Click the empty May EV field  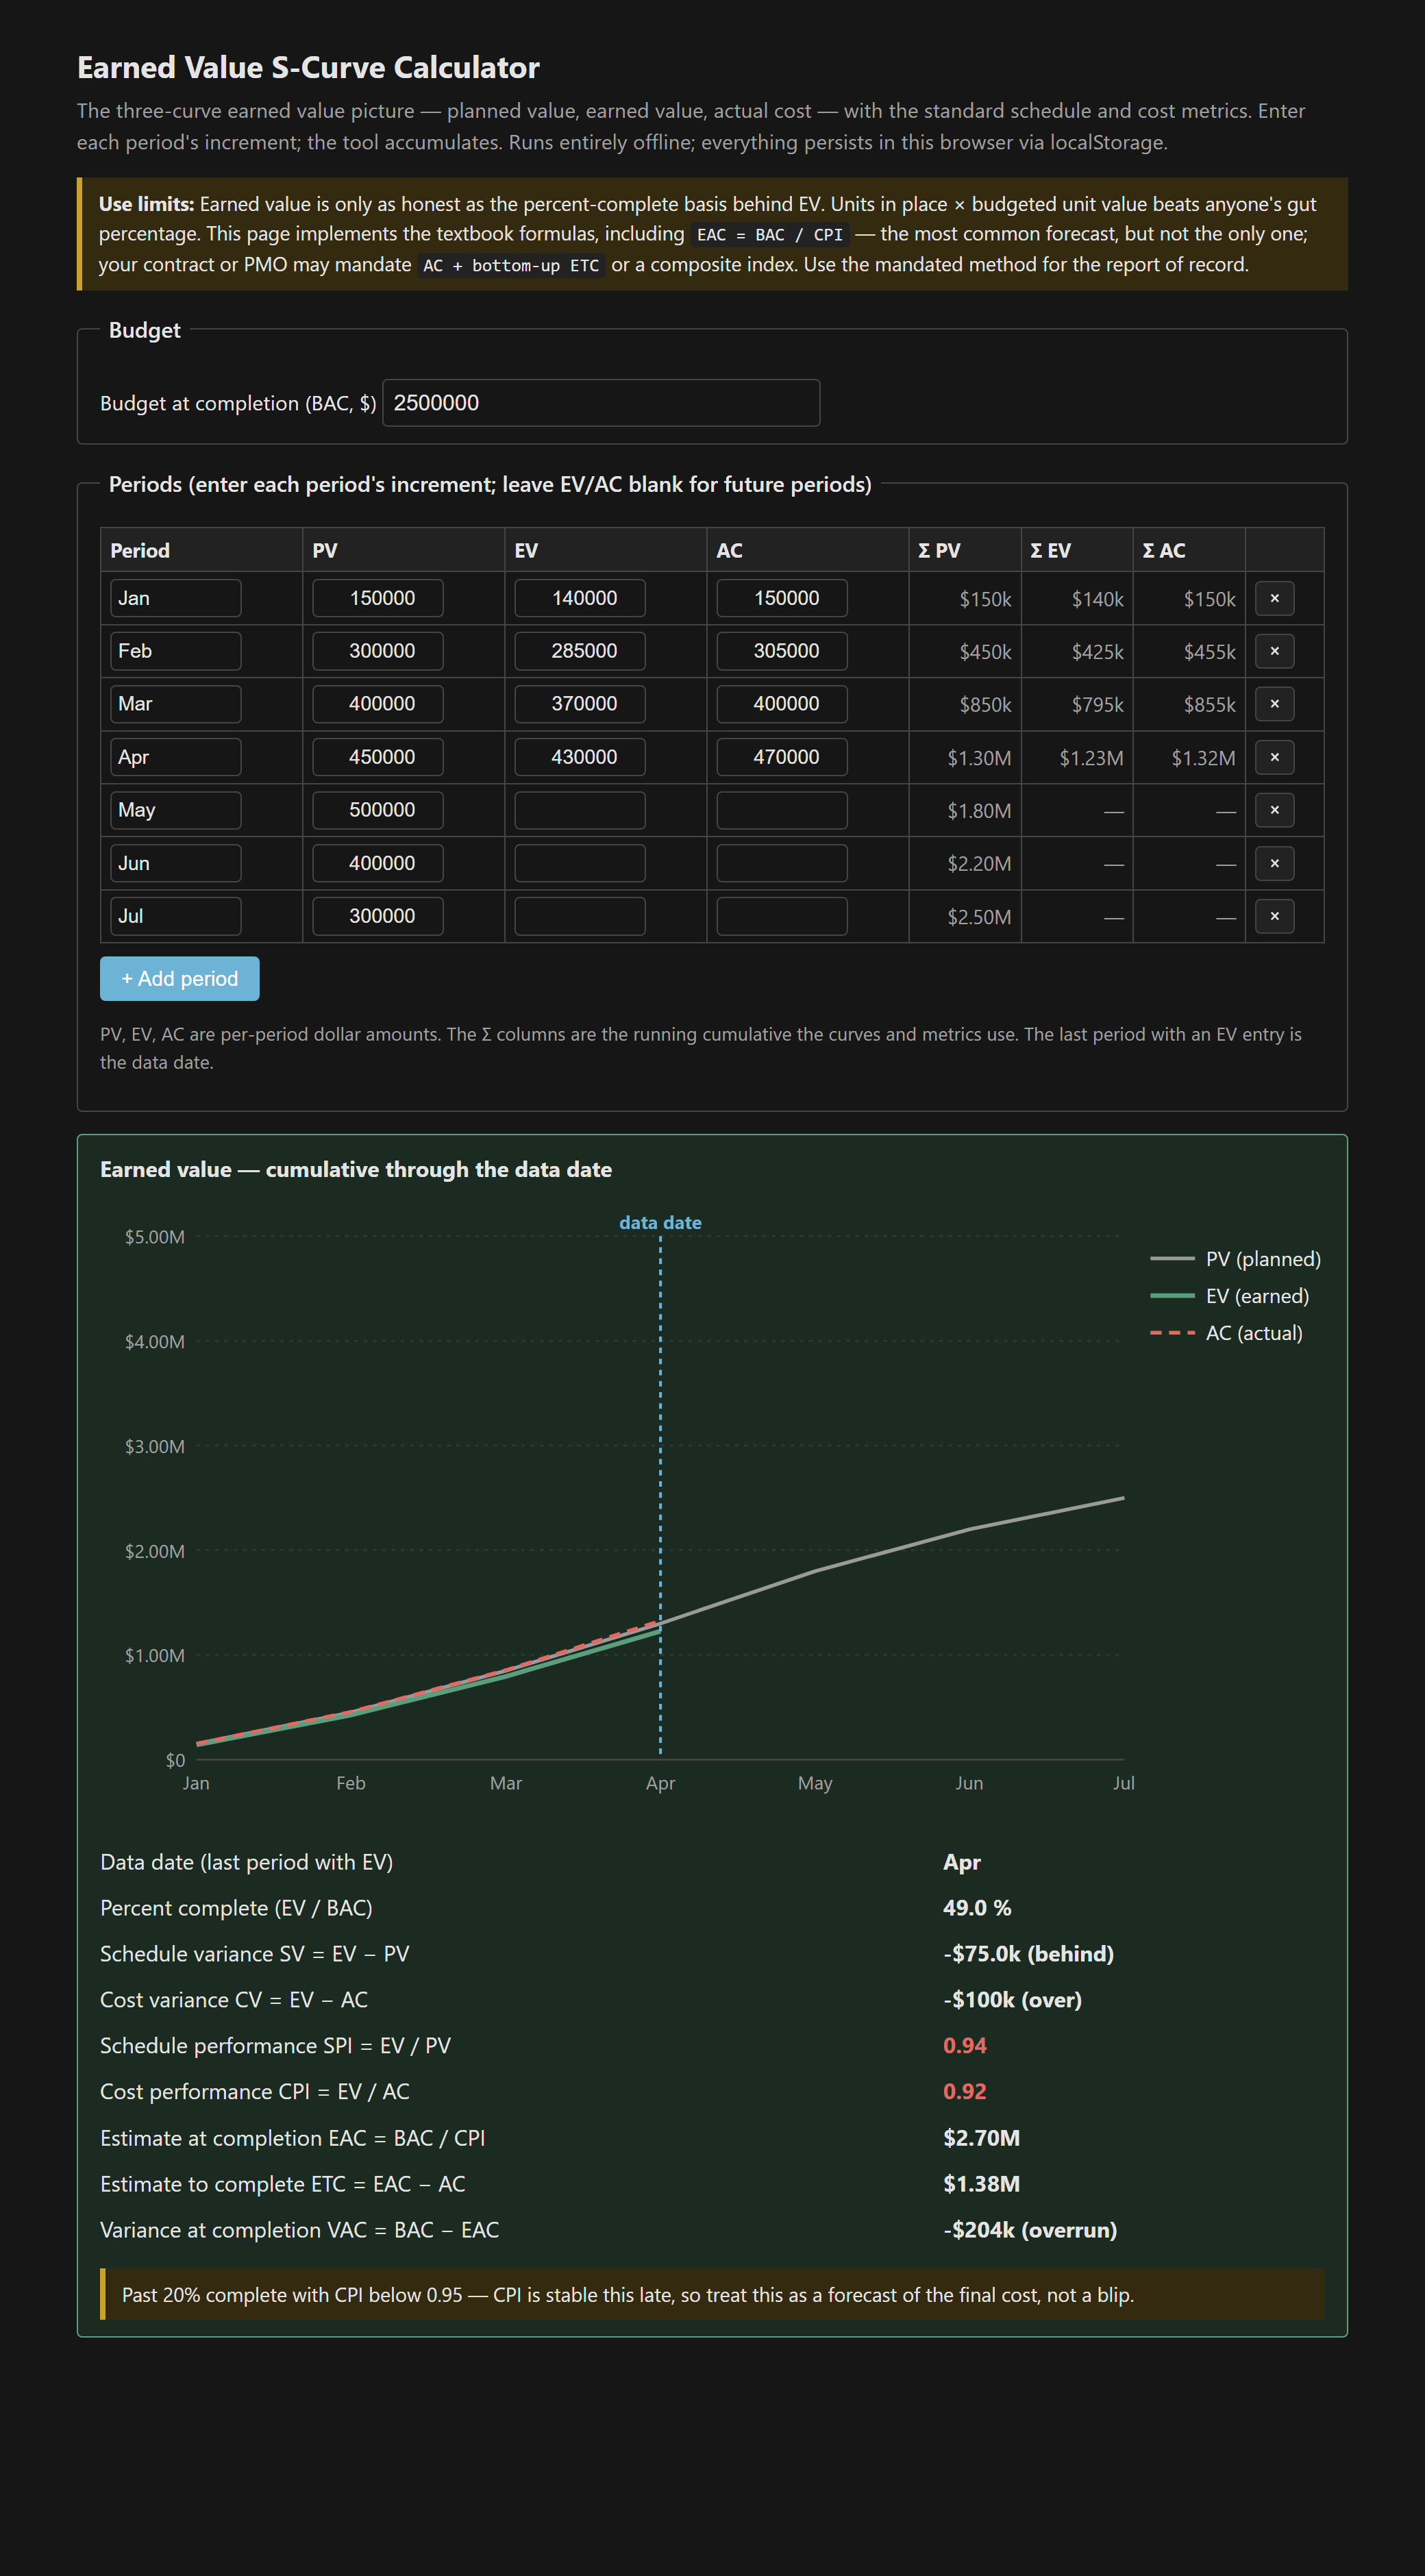580,810
